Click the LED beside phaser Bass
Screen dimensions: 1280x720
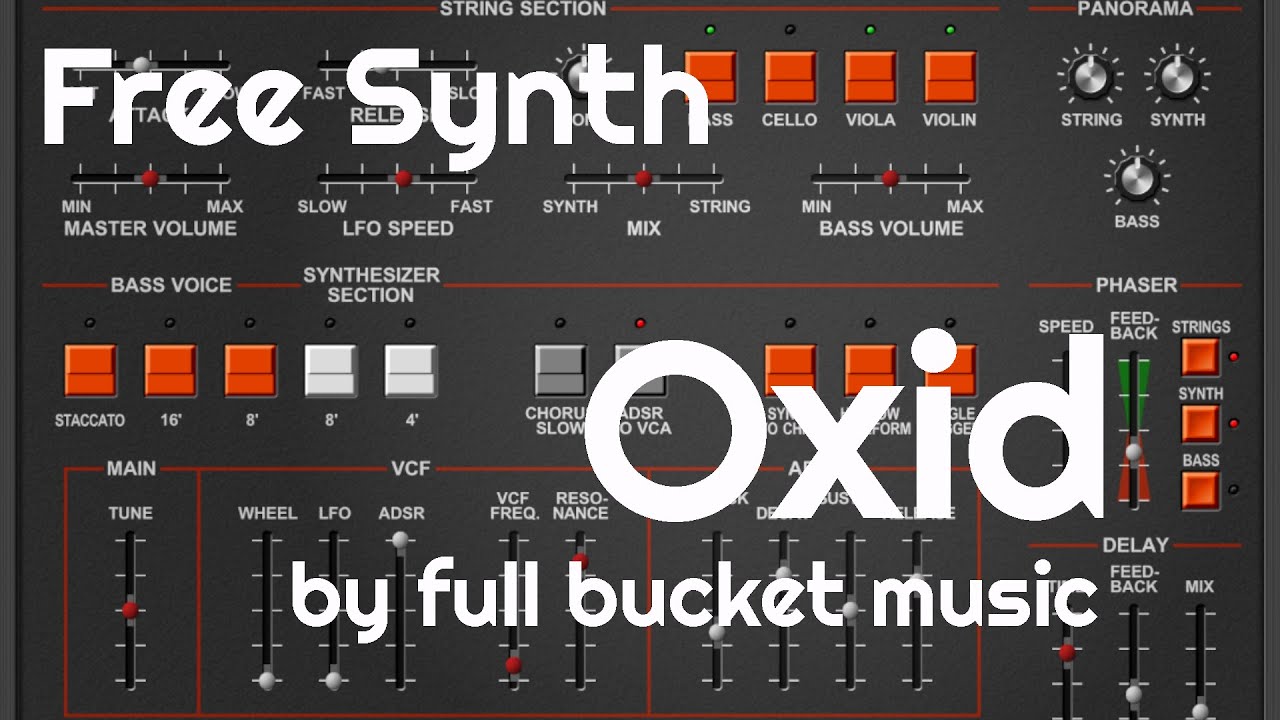(1233, 489)
